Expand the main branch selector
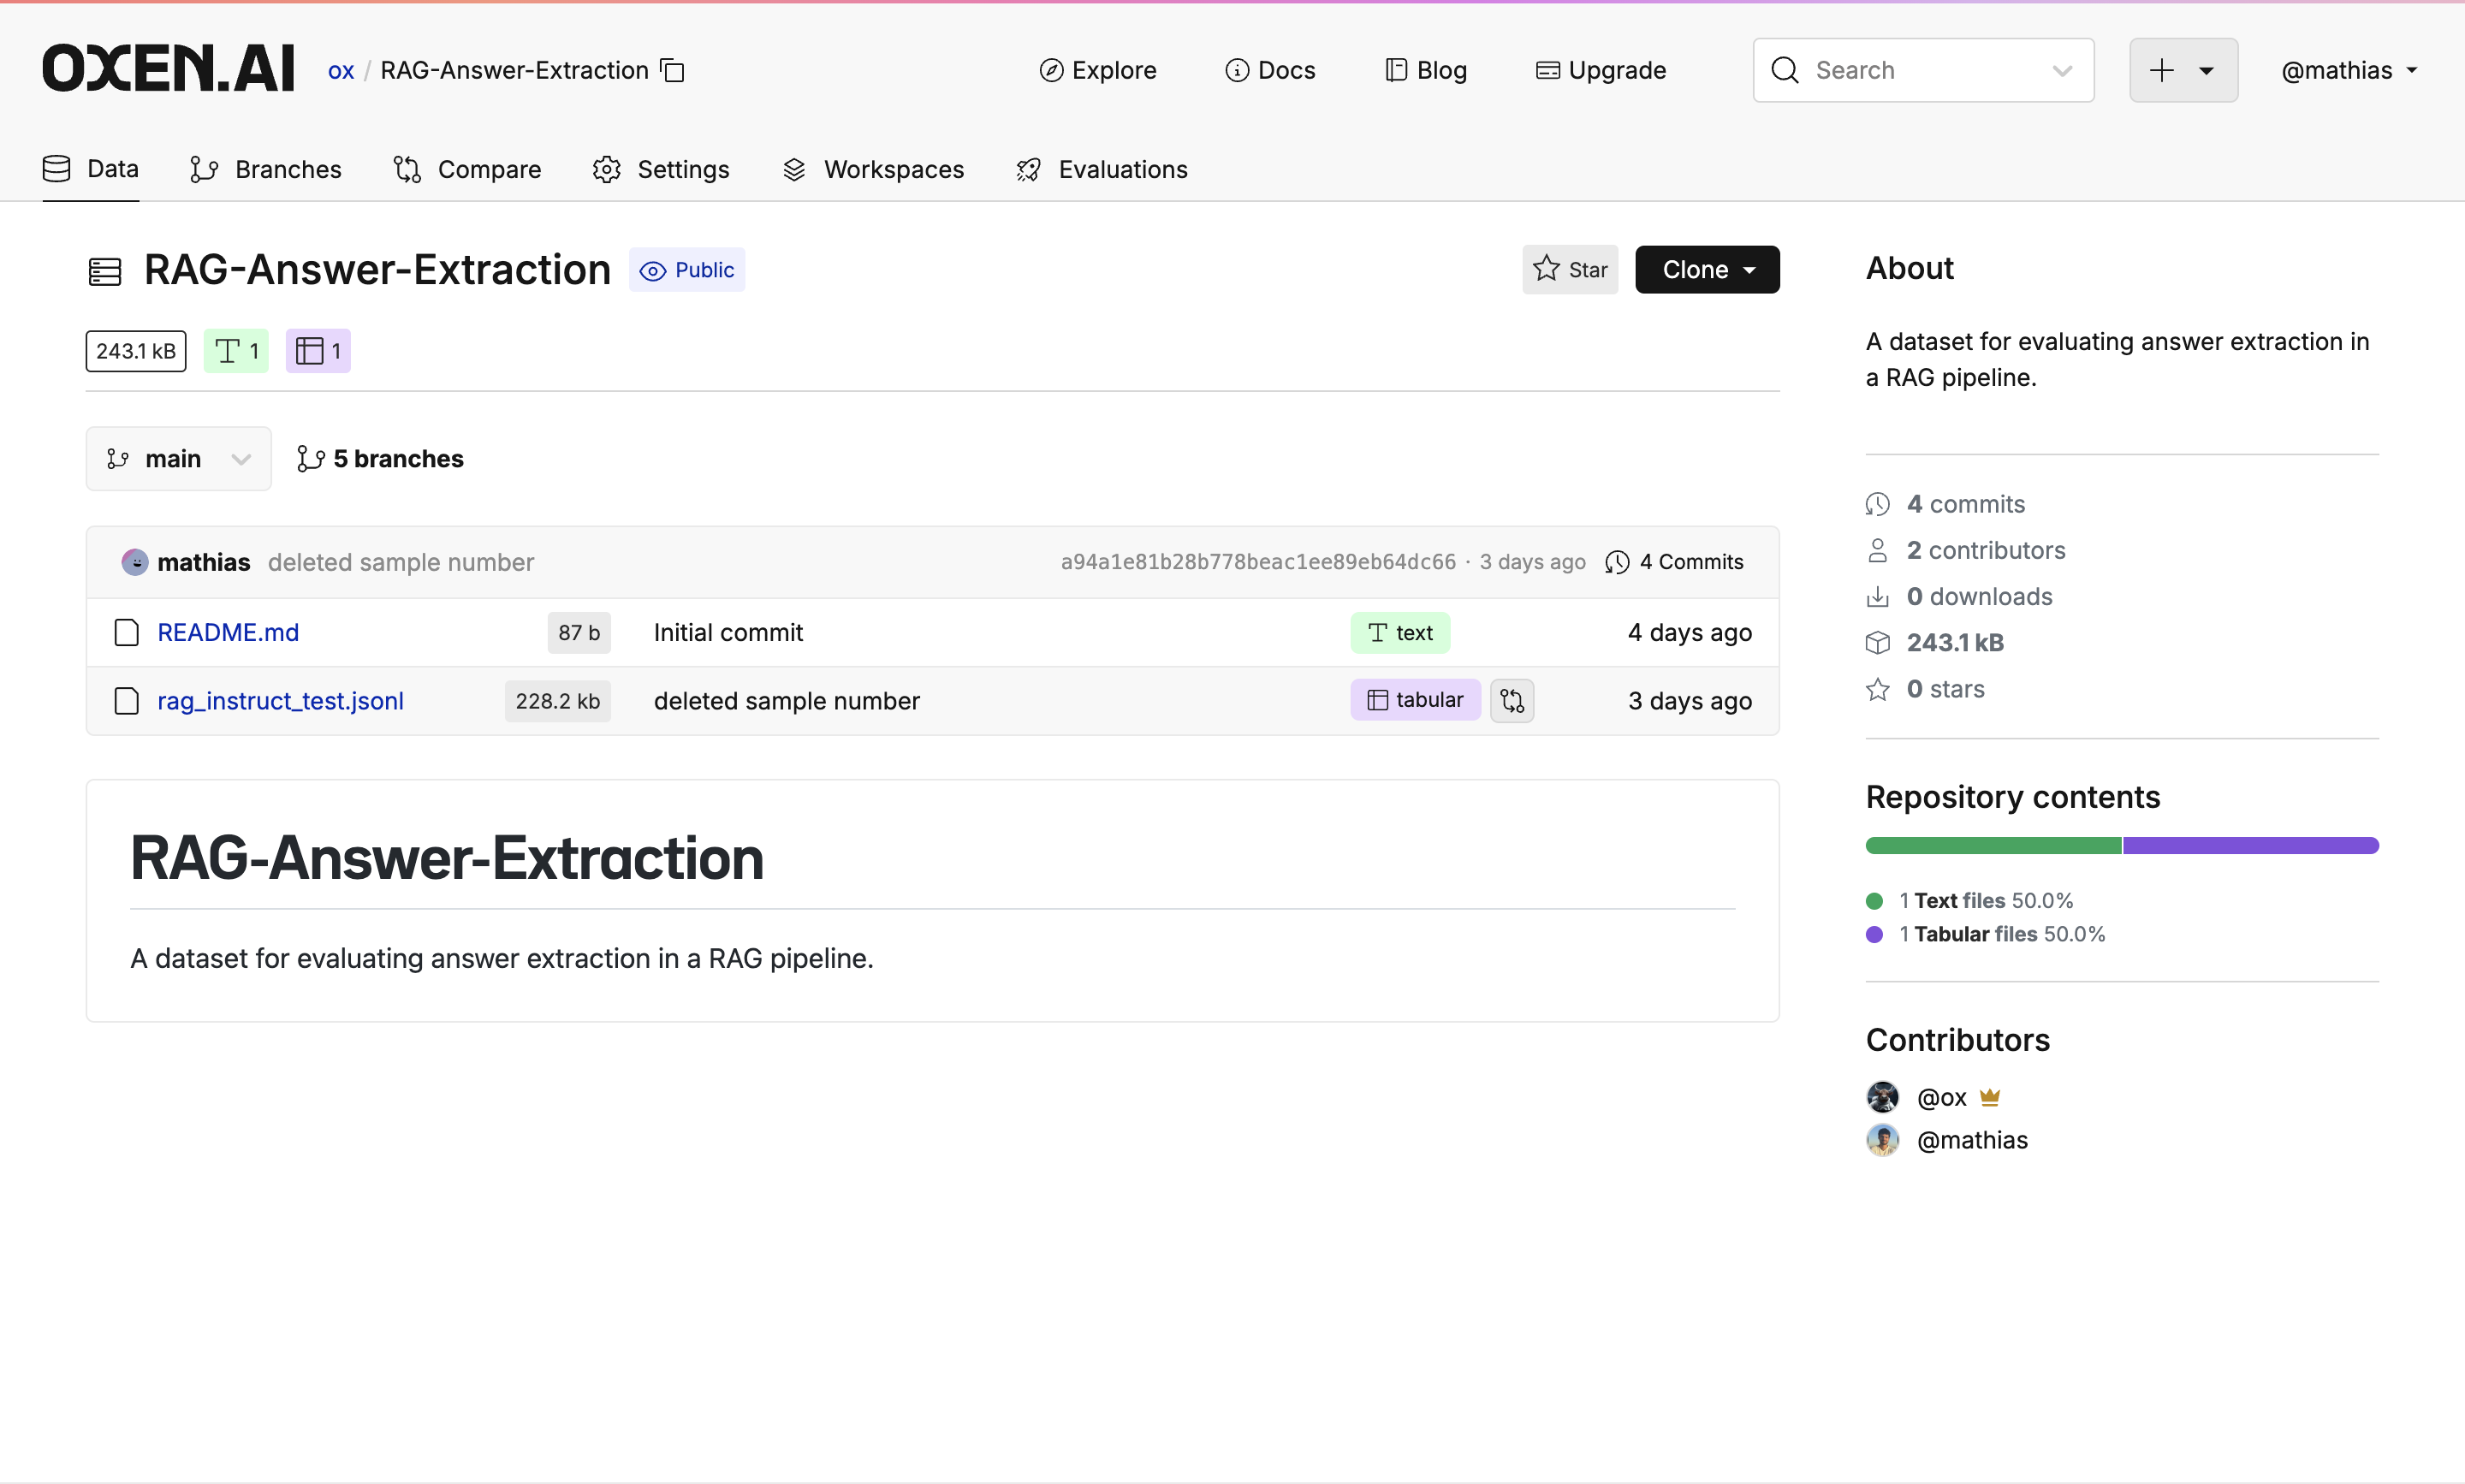 (178, 458)
